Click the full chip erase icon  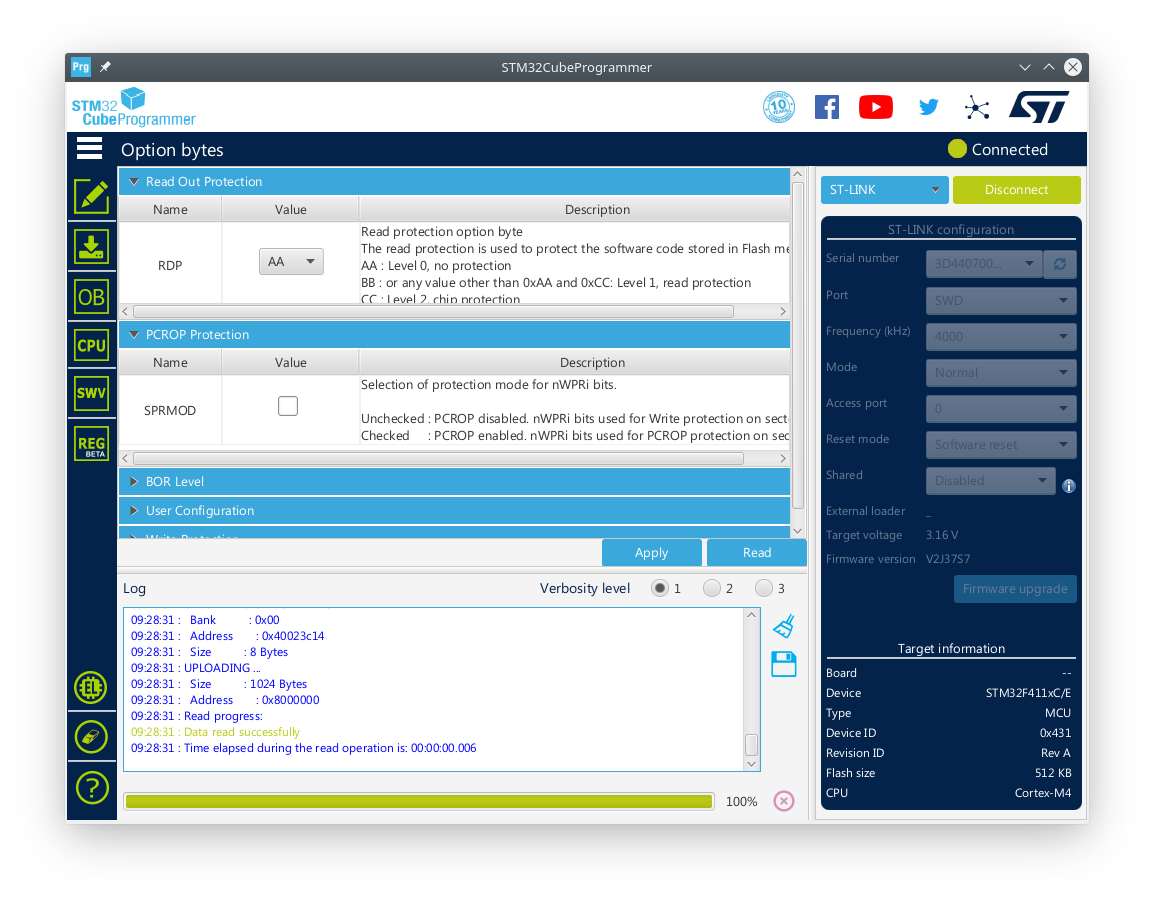(91, 737)
